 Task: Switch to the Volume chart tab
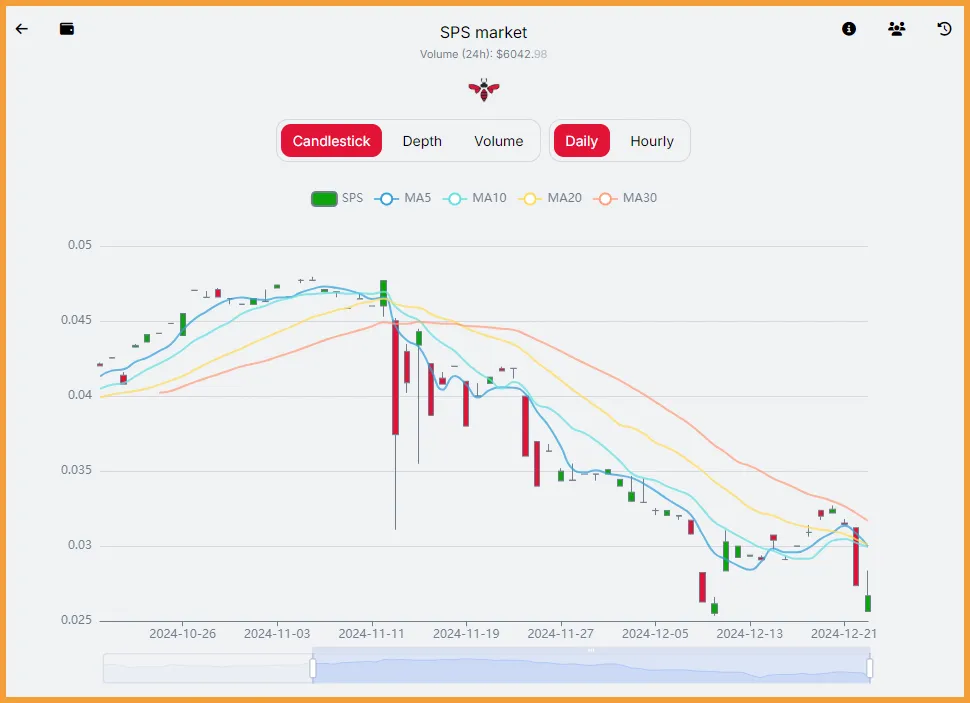point(499,141)
